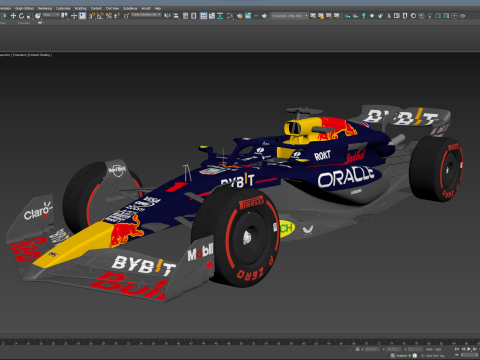The image size is (480, 360).
Task: Toggle the Isolate Selection icon
Action: coord(344,349)
